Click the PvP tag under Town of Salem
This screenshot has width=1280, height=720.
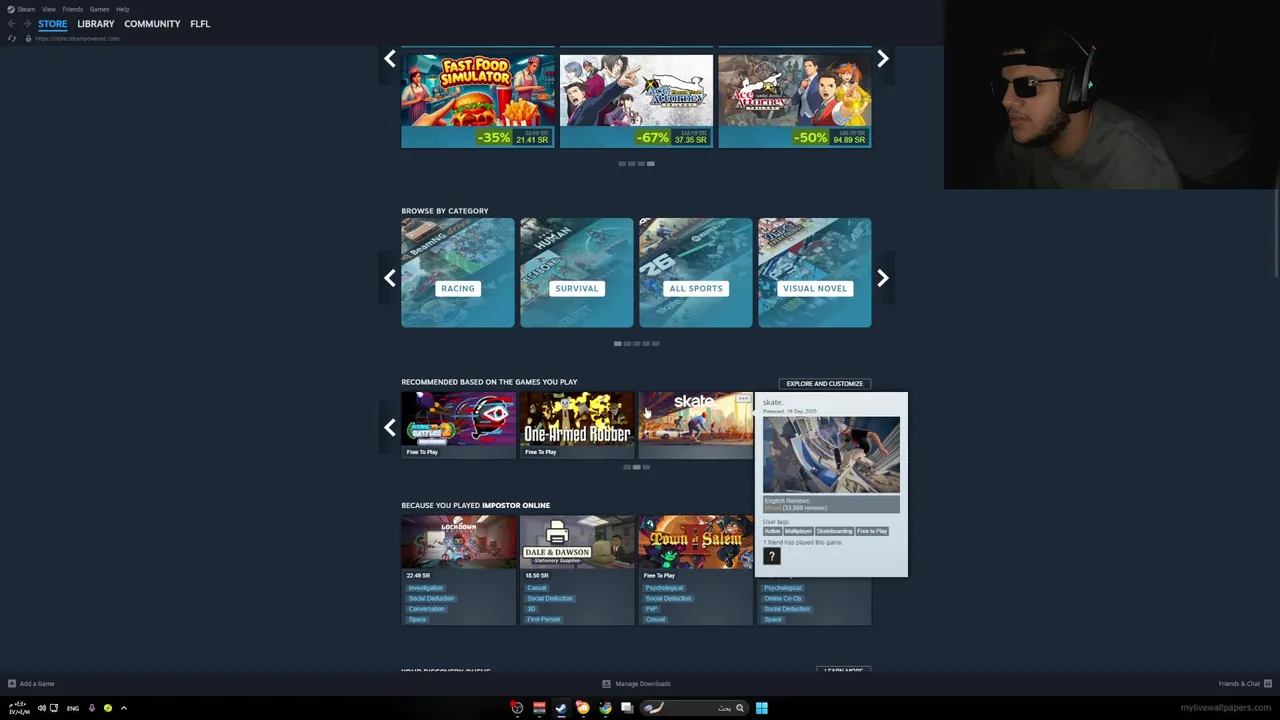click(651, 609)
